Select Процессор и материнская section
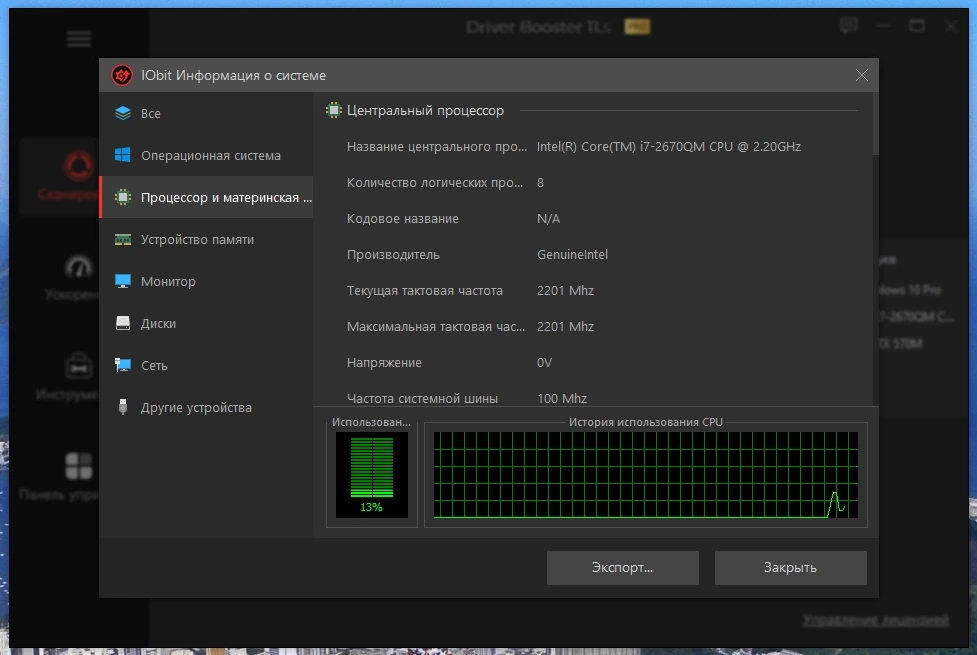977x655 pixels. [x=206, y=197]
